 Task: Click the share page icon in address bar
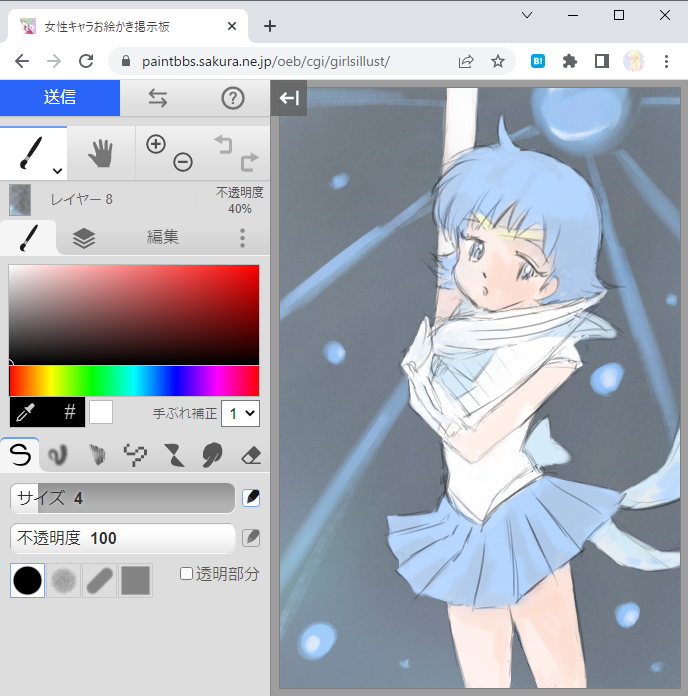[x=466, y=61]
